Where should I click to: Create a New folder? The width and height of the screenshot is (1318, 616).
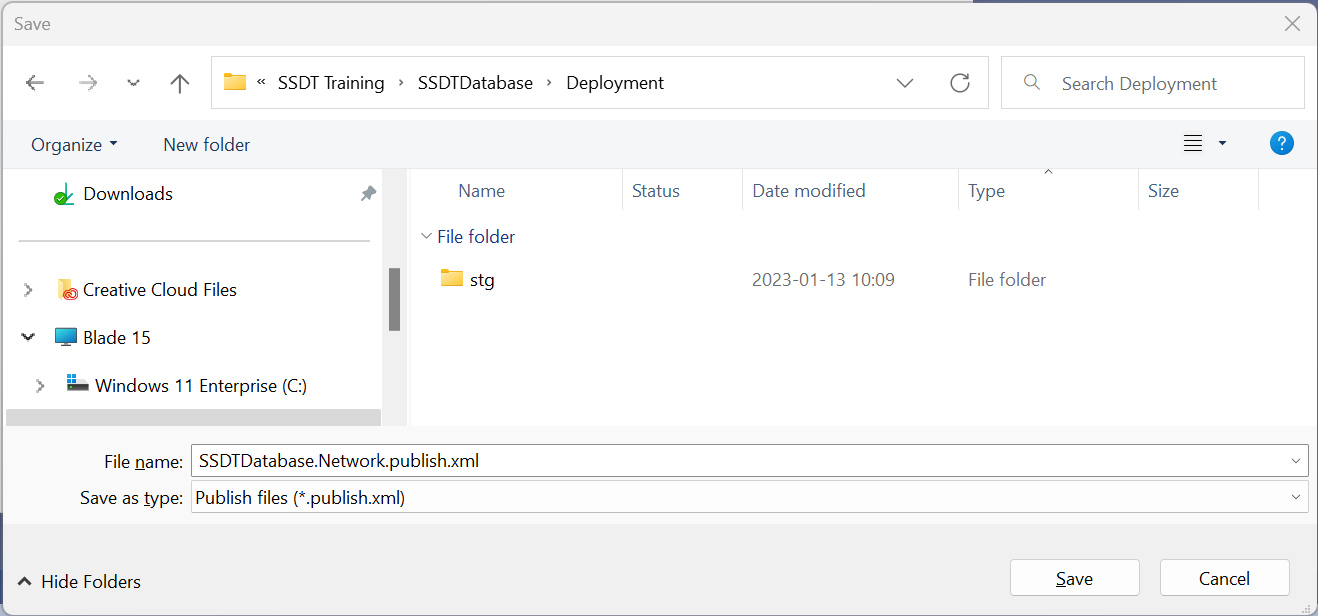coord(206,145)
